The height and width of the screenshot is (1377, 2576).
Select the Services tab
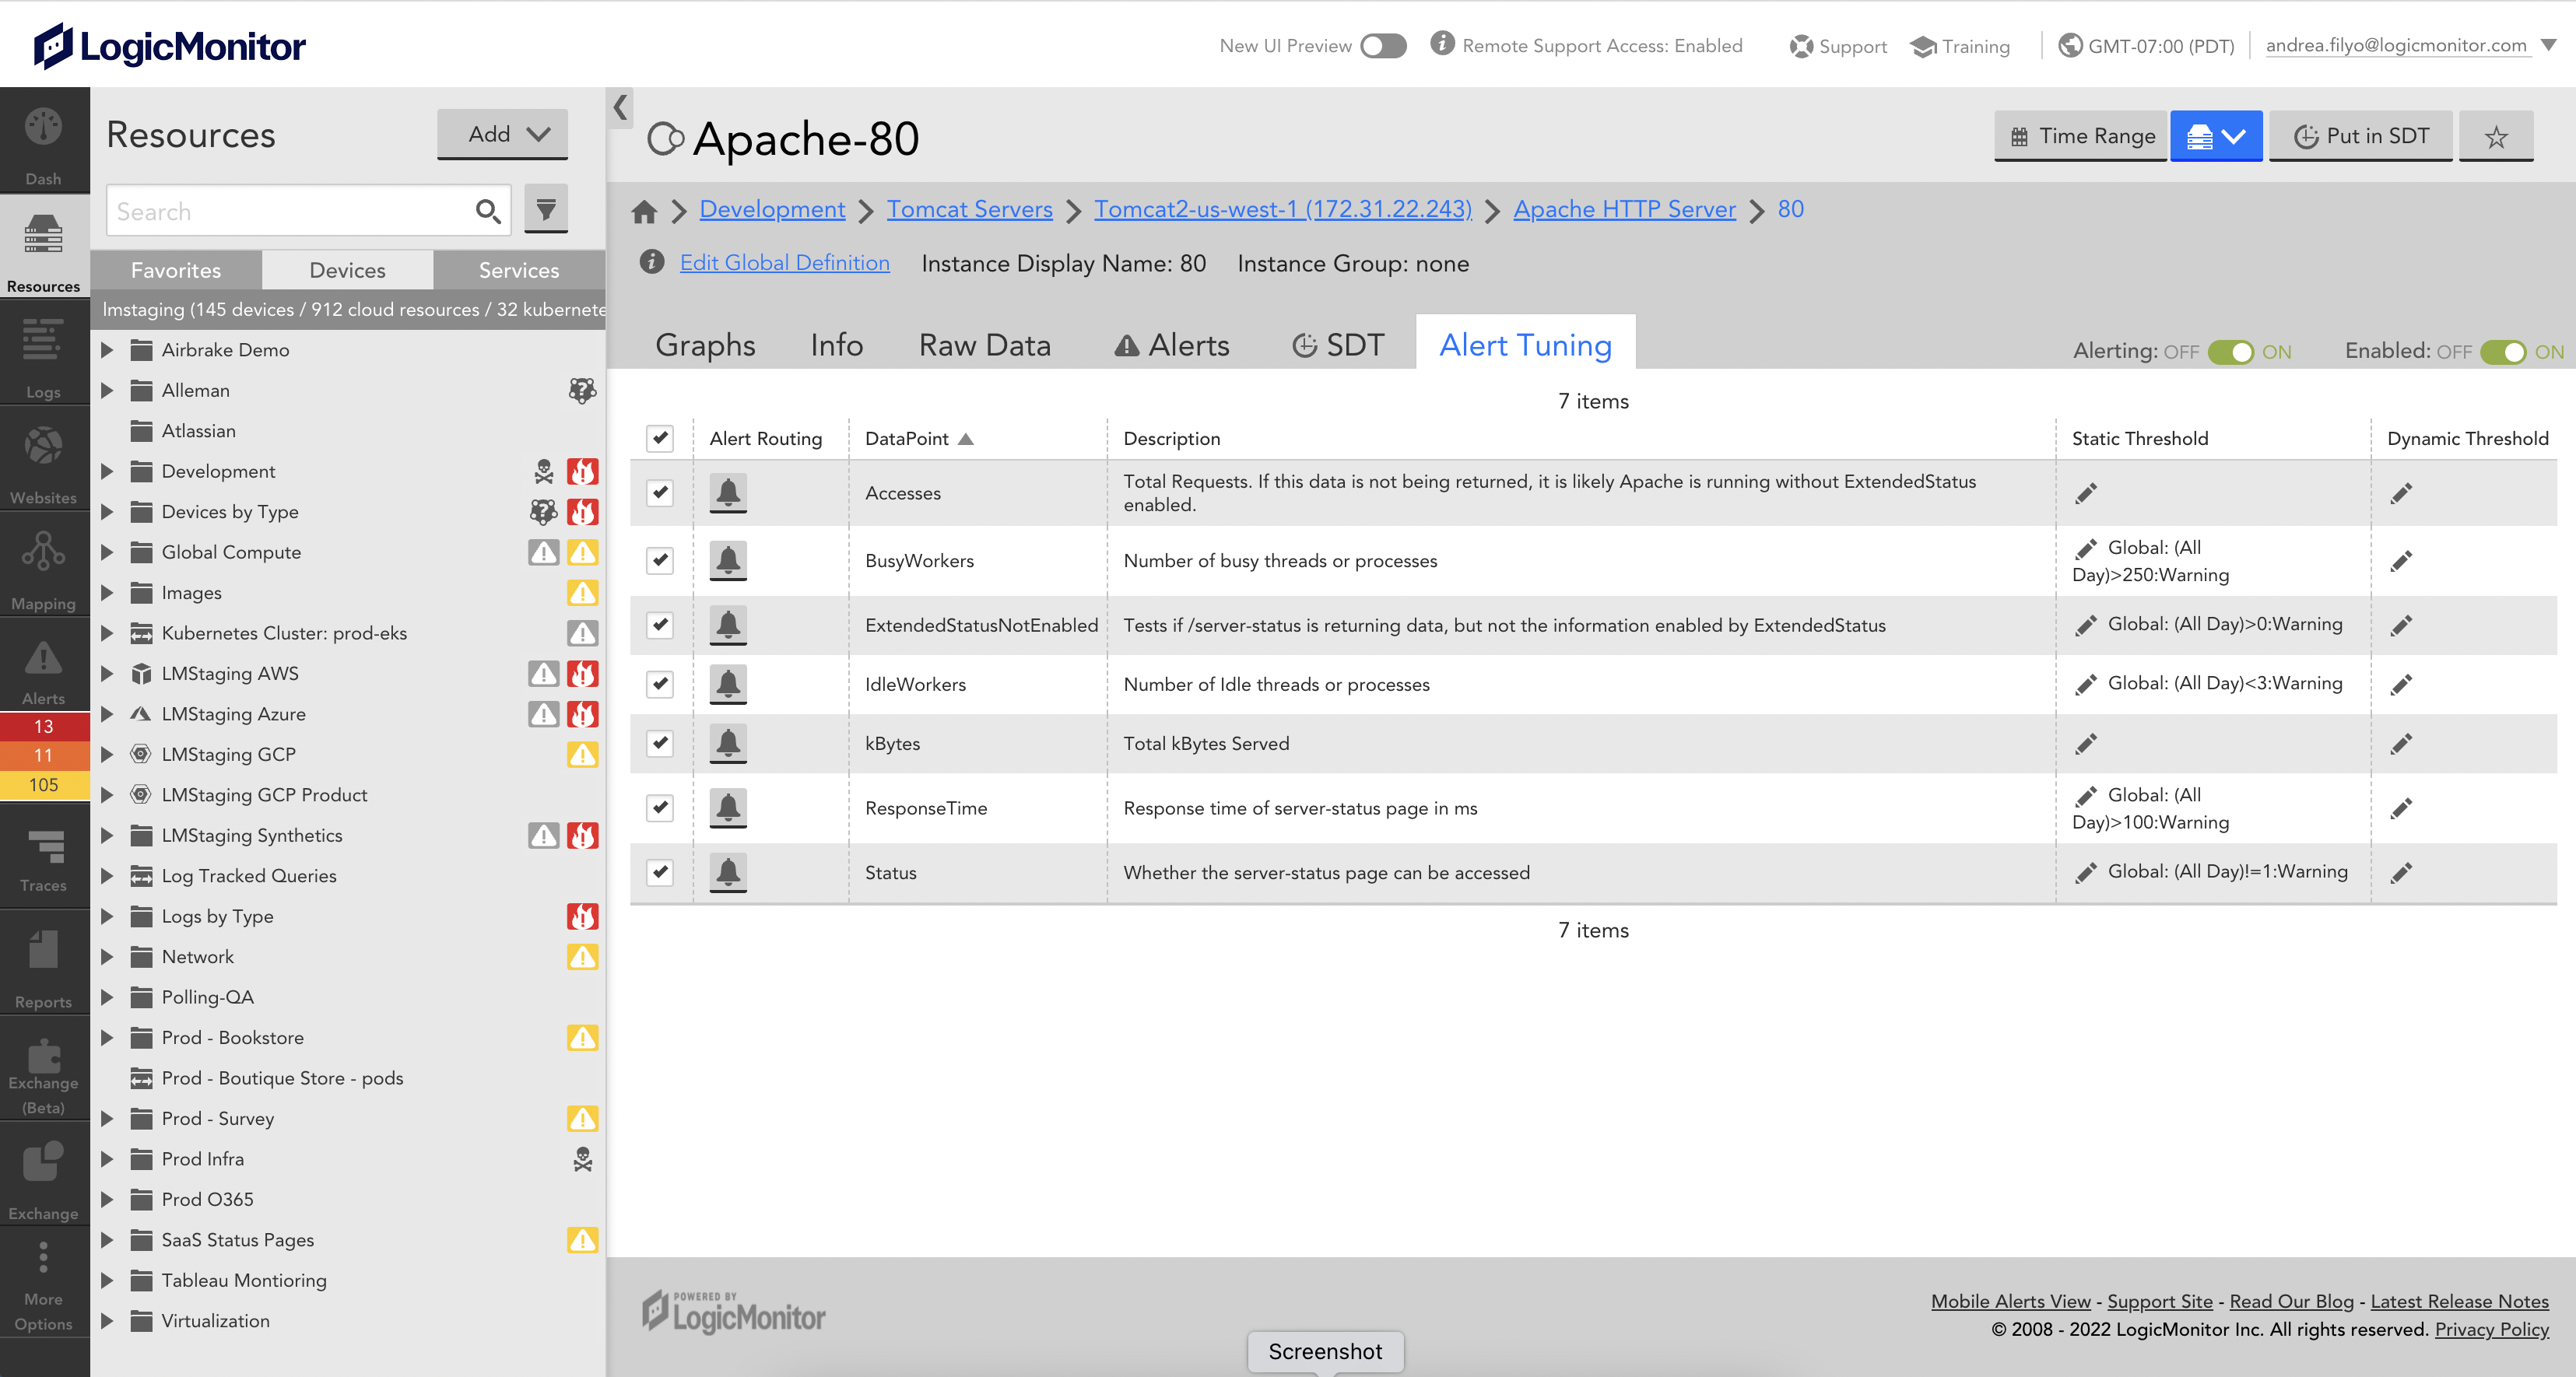pos(519,270)
